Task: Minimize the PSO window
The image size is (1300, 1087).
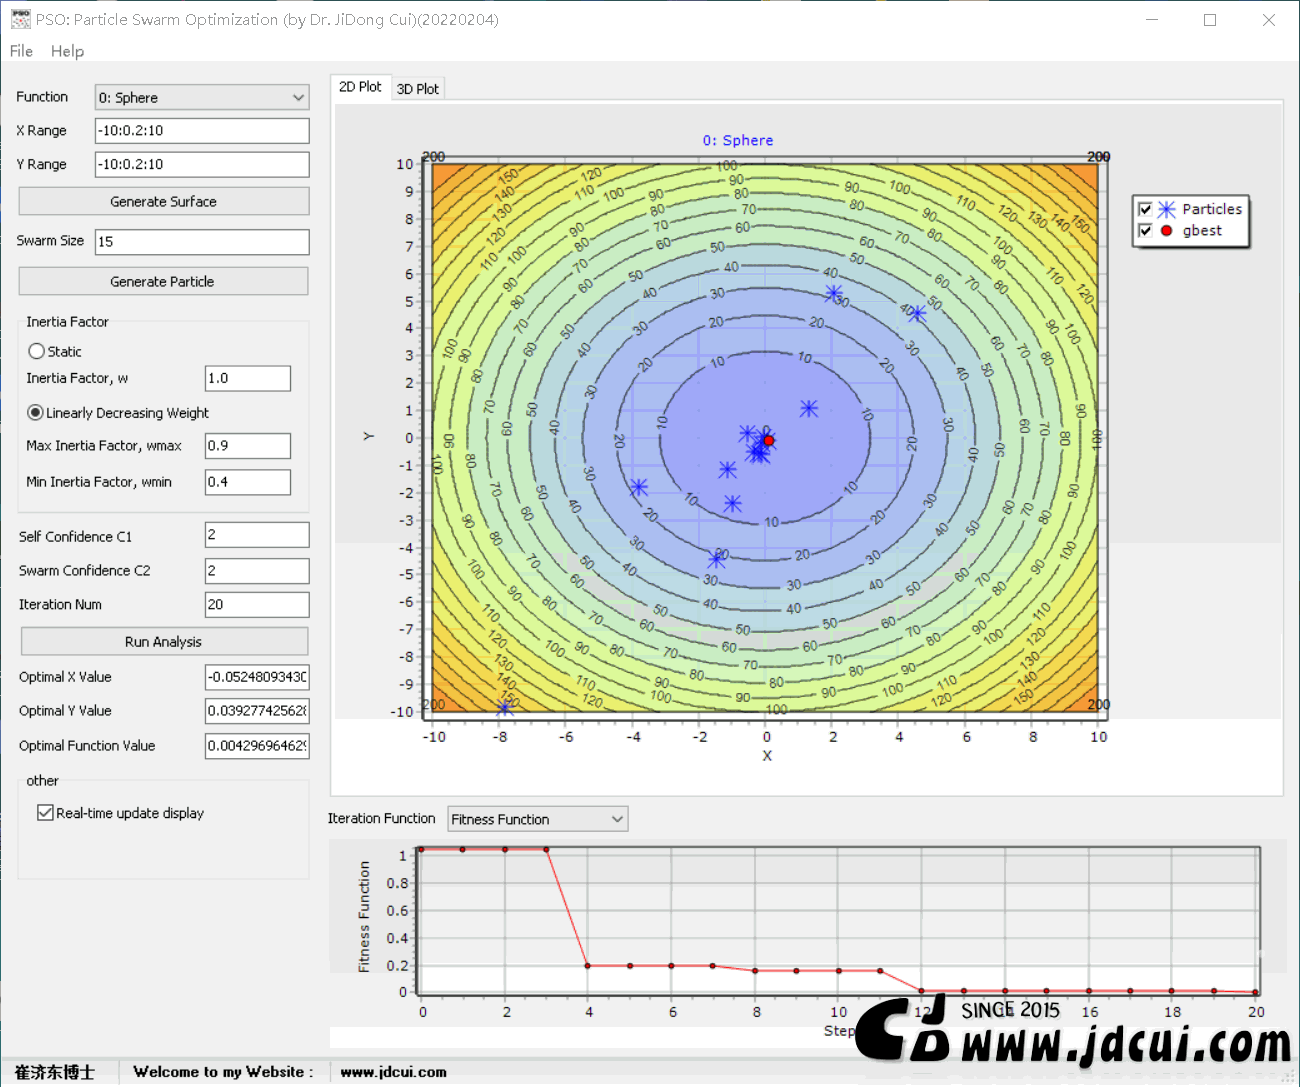Action: 1152,20
